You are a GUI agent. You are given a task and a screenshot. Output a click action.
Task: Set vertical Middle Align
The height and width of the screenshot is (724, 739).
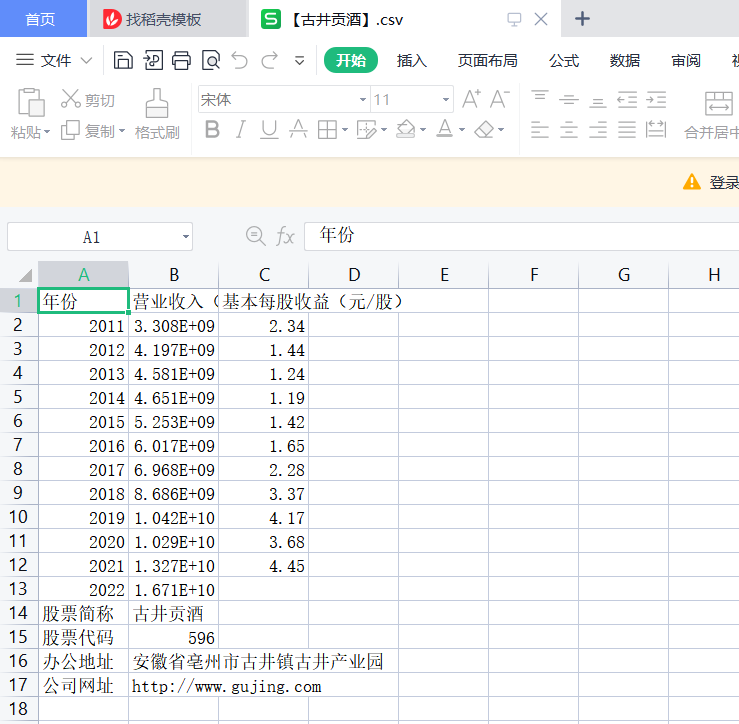pyautogui.click(x=569, y=99)
